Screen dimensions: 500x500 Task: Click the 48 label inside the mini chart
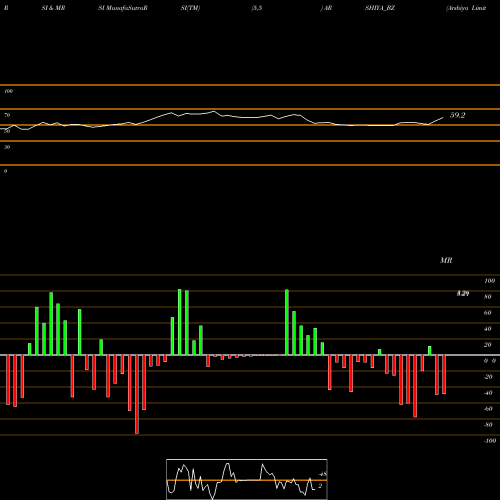(322, 474)
